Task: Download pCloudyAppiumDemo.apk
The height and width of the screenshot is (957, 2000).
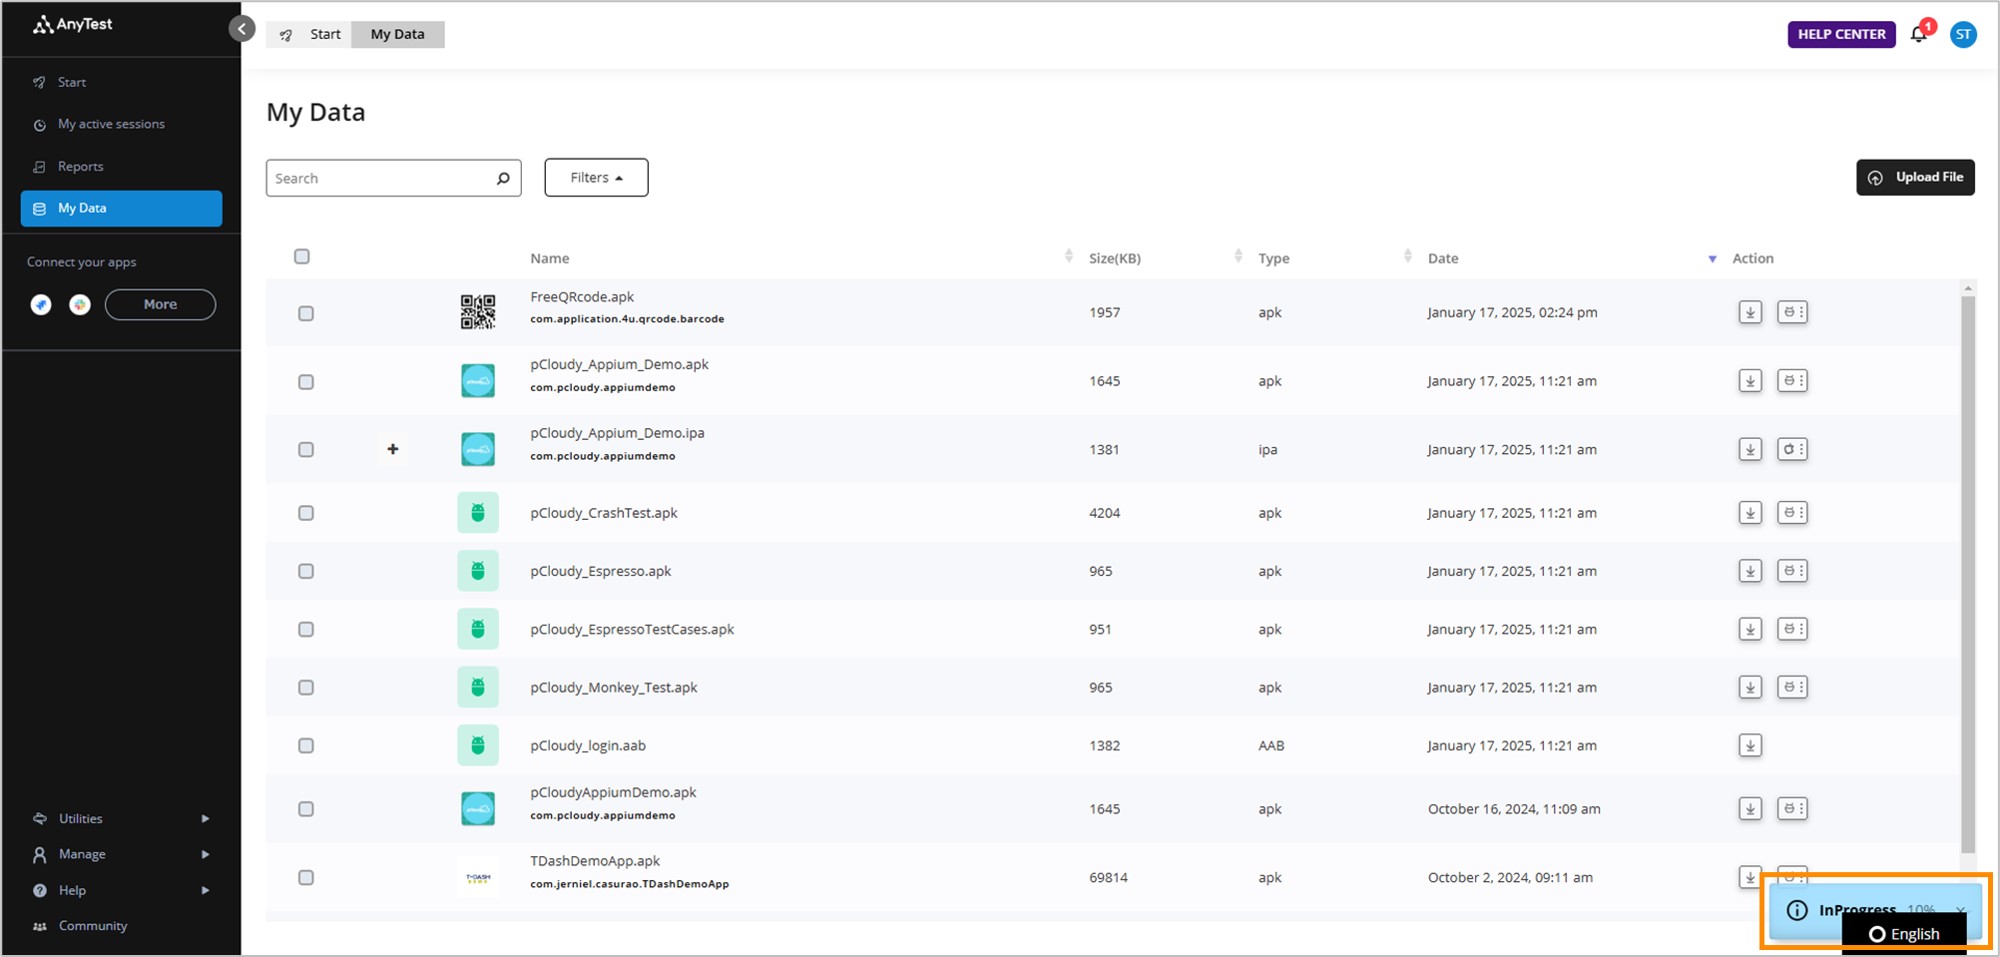Action: click(x=1750, y=808)
